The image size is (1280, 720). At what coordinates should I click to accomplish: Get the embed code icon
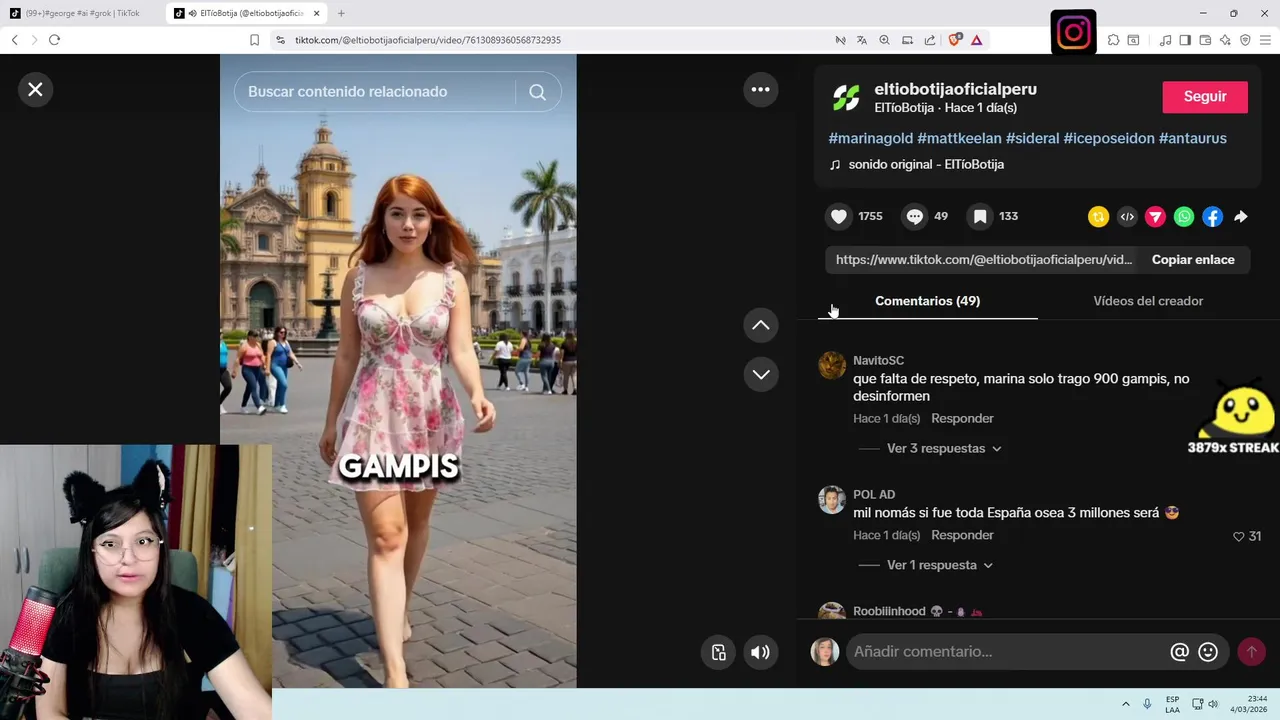(1127, 217)
